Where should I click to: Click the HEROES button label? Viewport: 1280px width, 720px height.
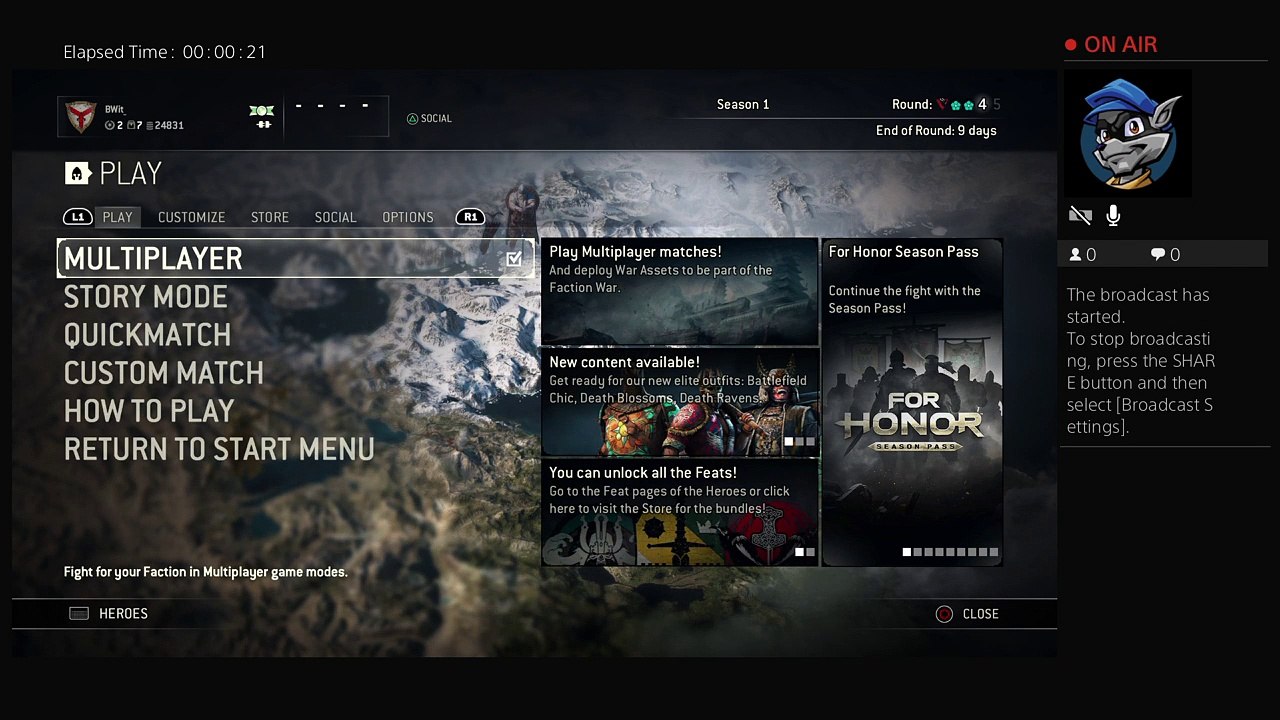tap(123, 614)
